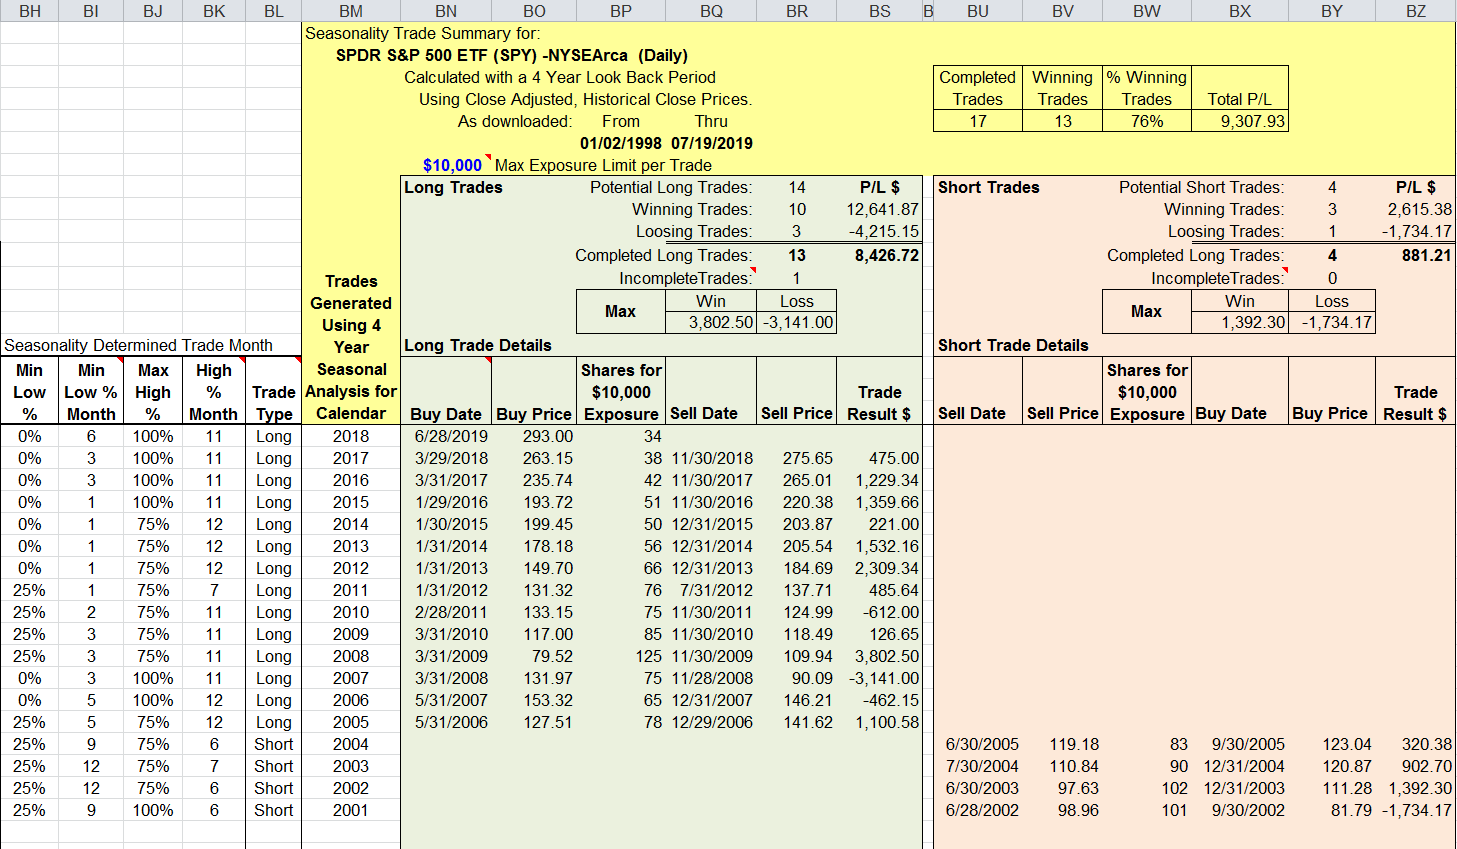
Task: Select buy date 6/28/2019
Action: (x=451, y=436)
